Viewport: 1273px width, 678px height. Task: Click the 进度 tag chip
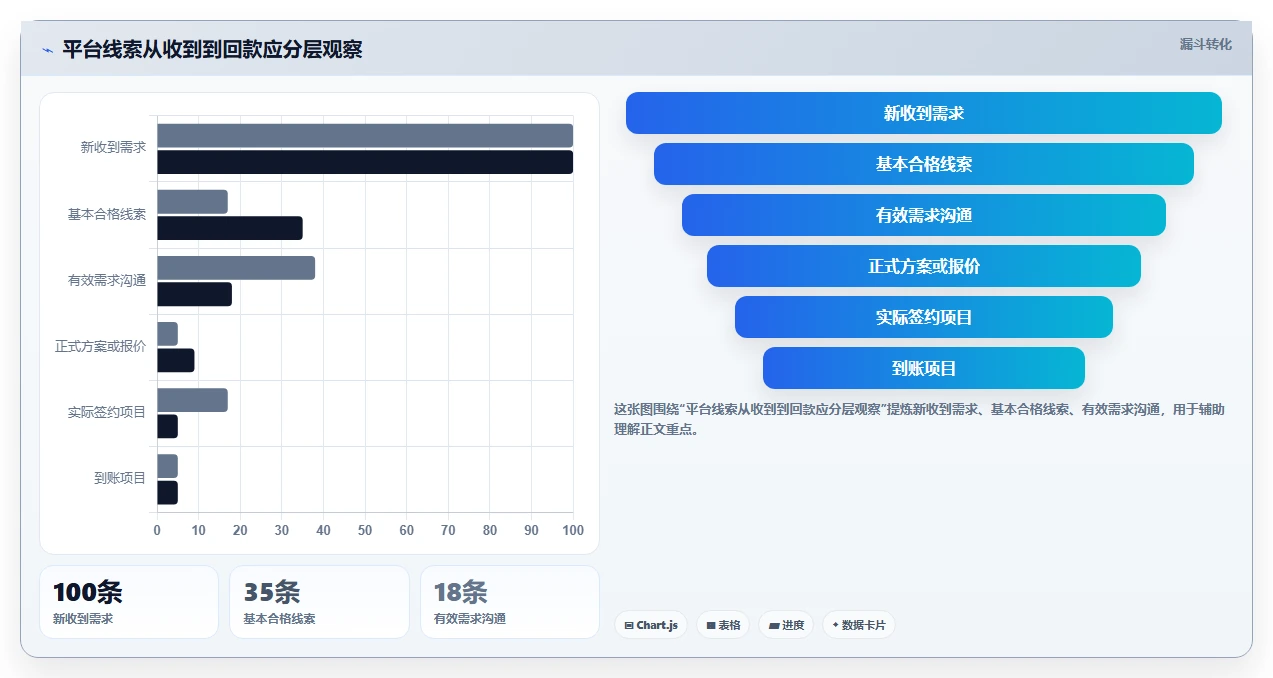pyautogui.click(x=786, y=625)
